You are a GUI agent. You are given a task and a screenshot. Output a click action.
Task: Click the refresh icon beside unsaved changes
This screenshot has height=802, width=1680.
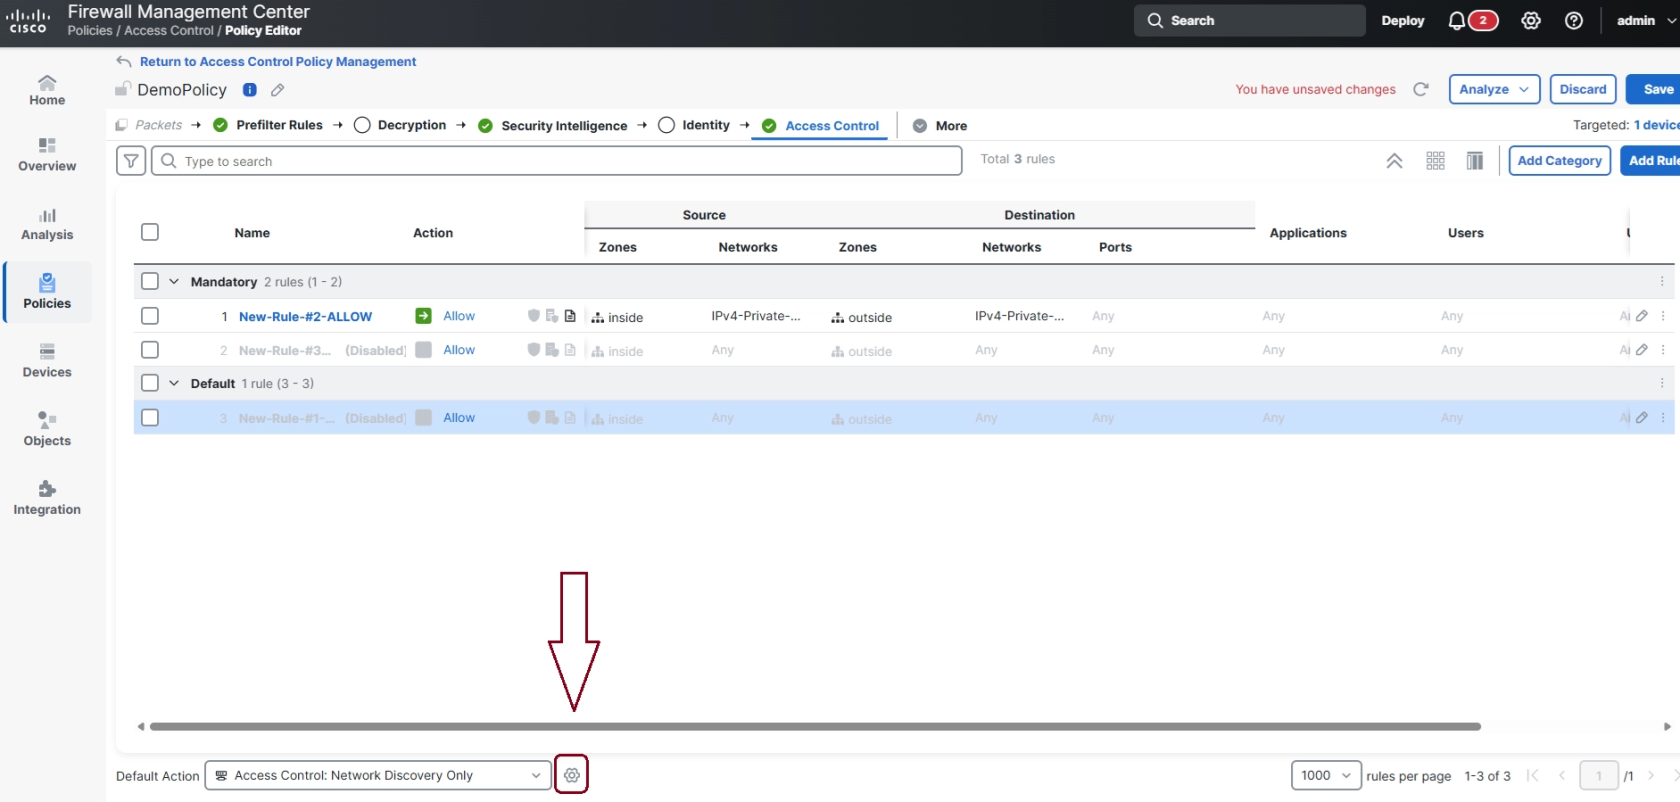click(x=1421, y=89)
